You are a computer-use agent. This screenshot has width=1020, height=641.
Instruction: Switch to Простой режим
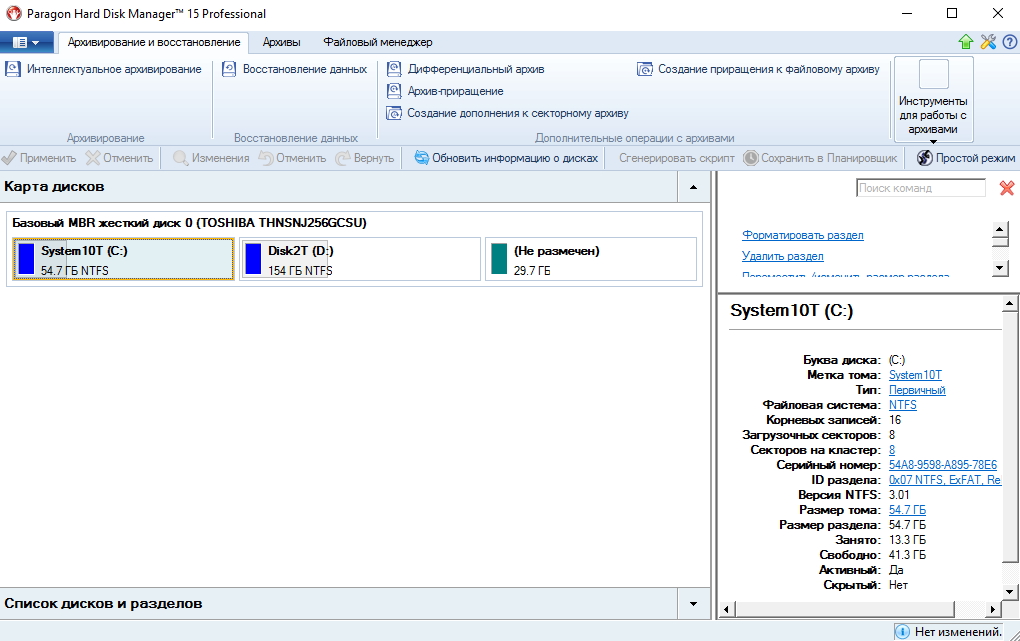point(965,158)
